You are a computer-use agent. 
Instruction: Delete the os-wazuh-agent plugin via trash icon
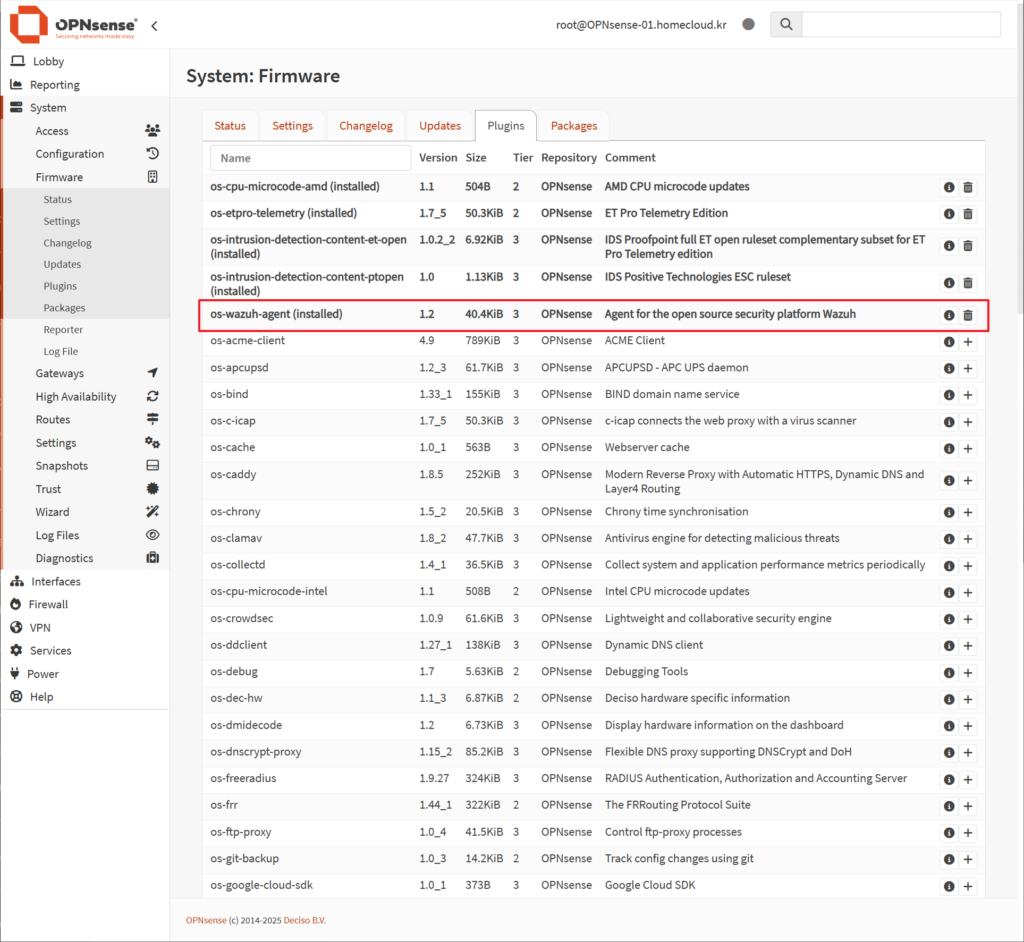click(x=967, y=315)
